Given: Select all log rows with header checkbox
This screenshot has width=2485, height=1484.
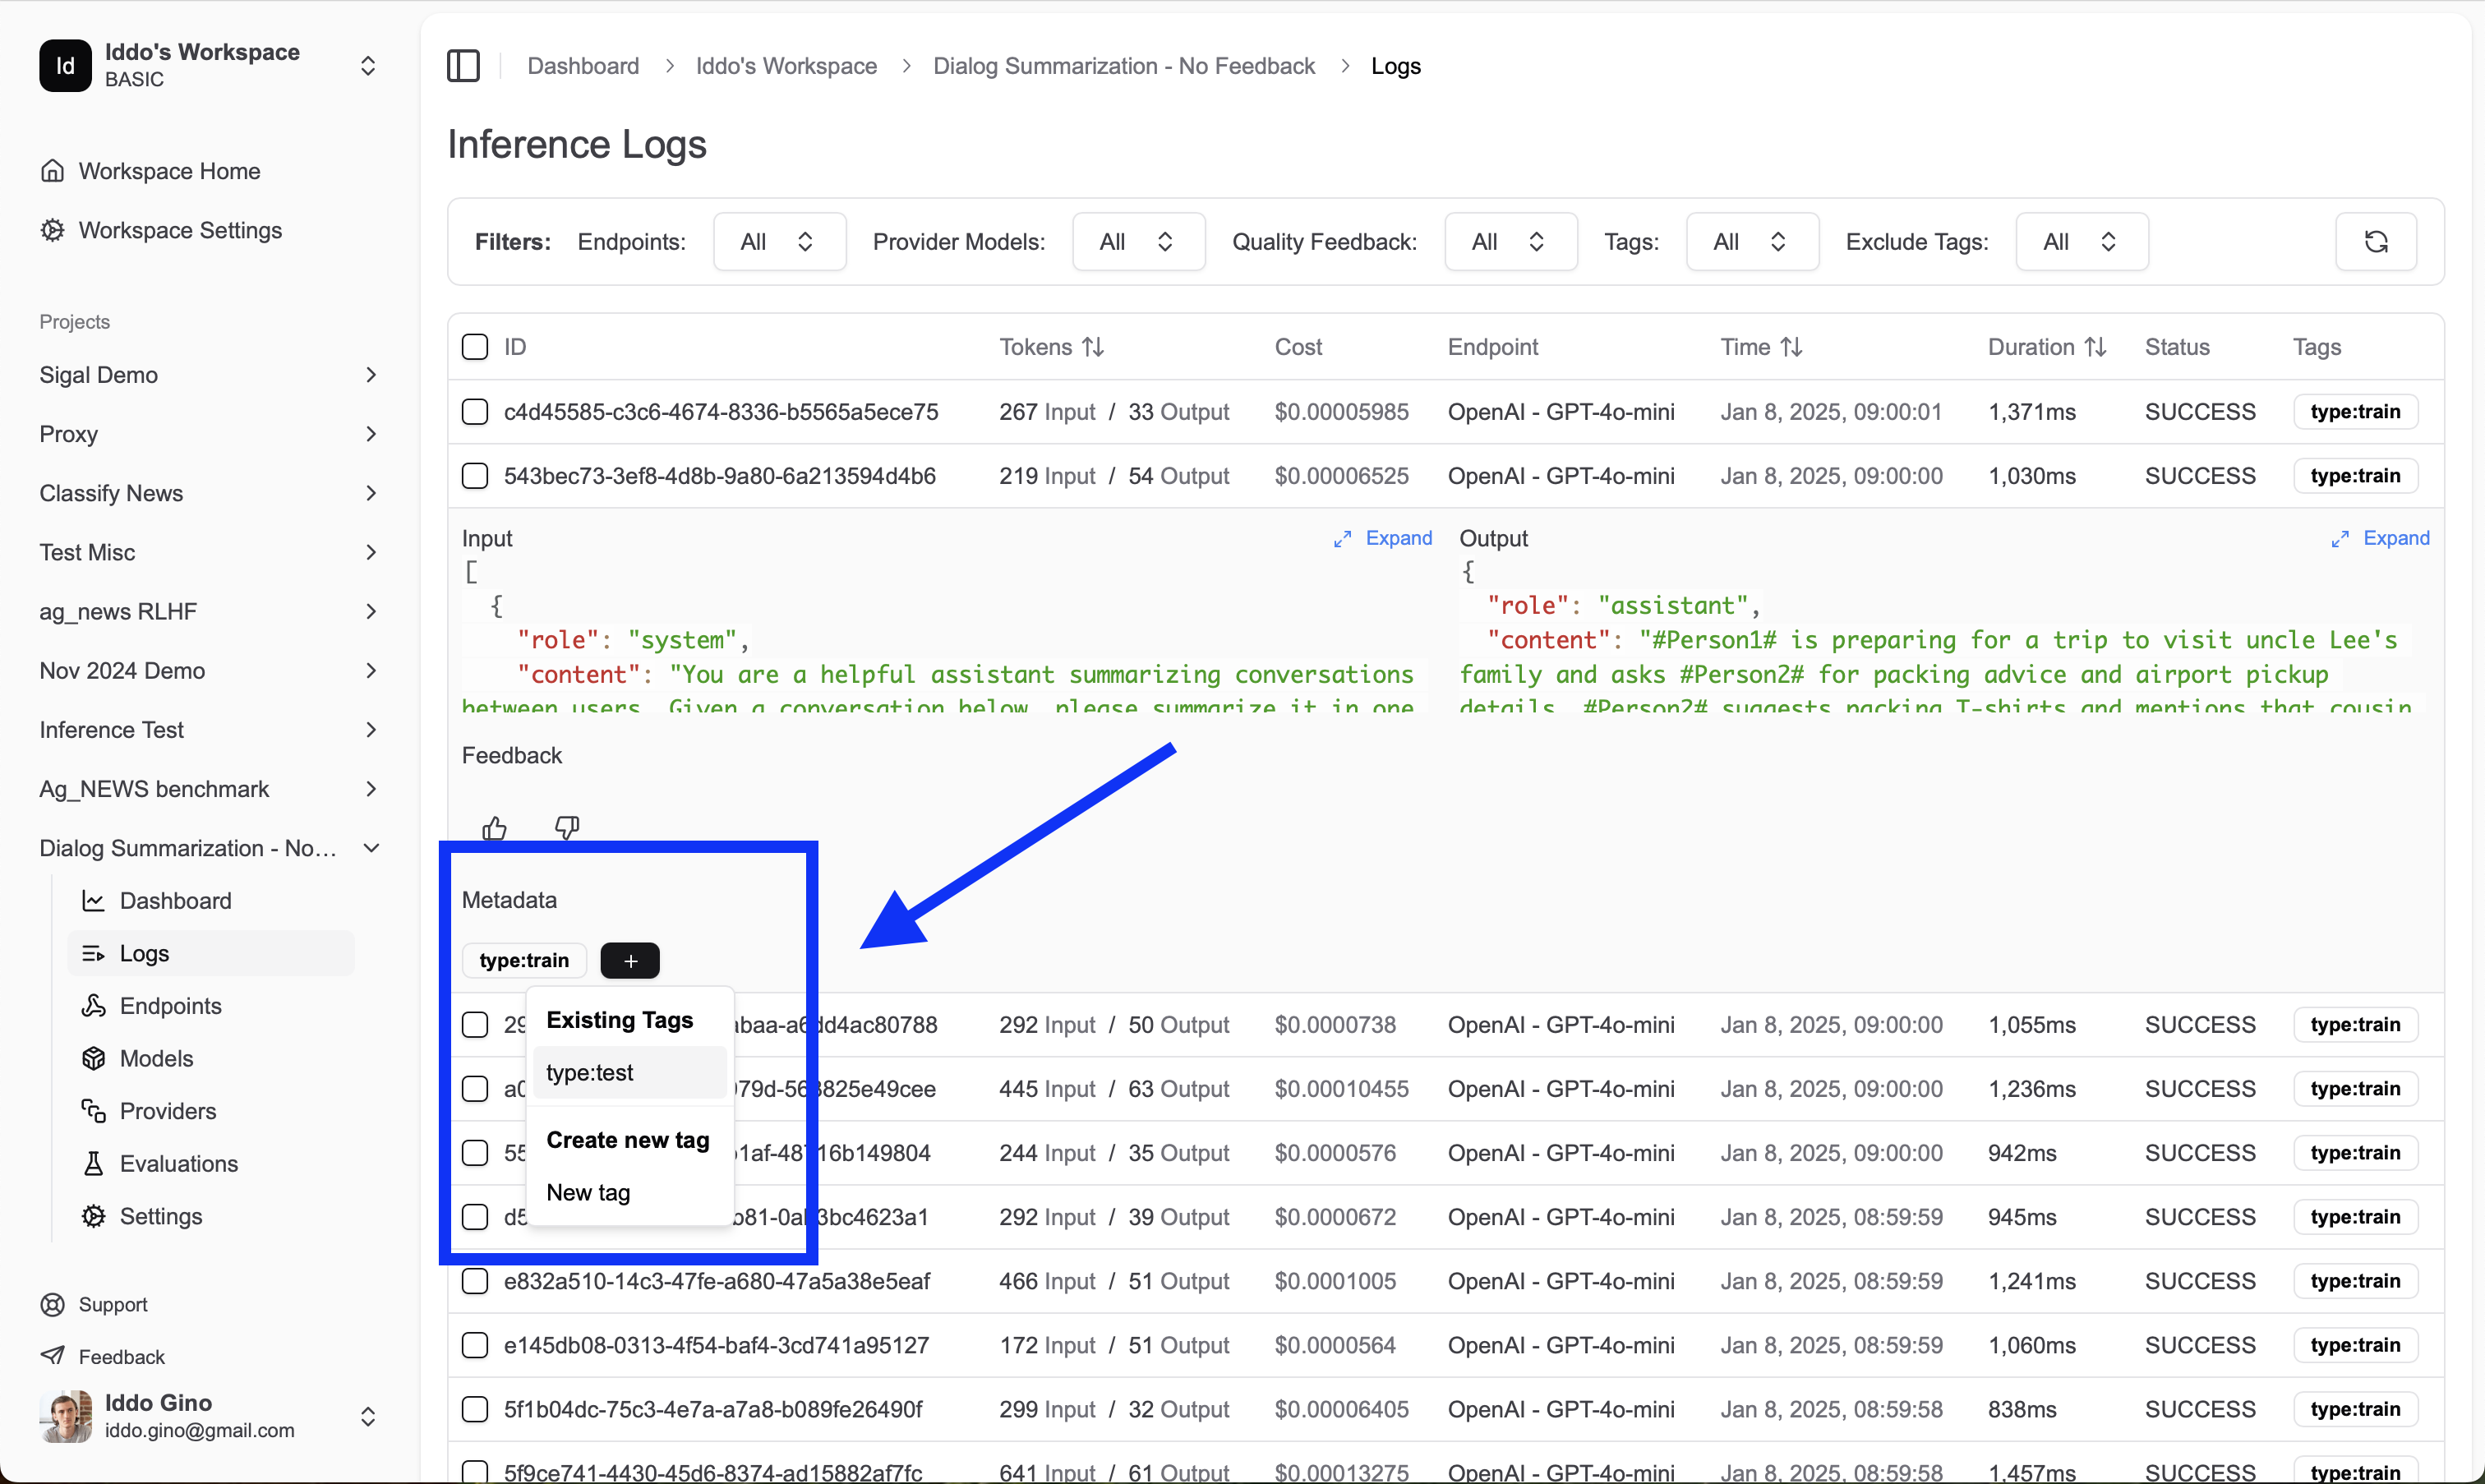Looking at the screenshot, I should pyautogui.click(x=475, y=346).
